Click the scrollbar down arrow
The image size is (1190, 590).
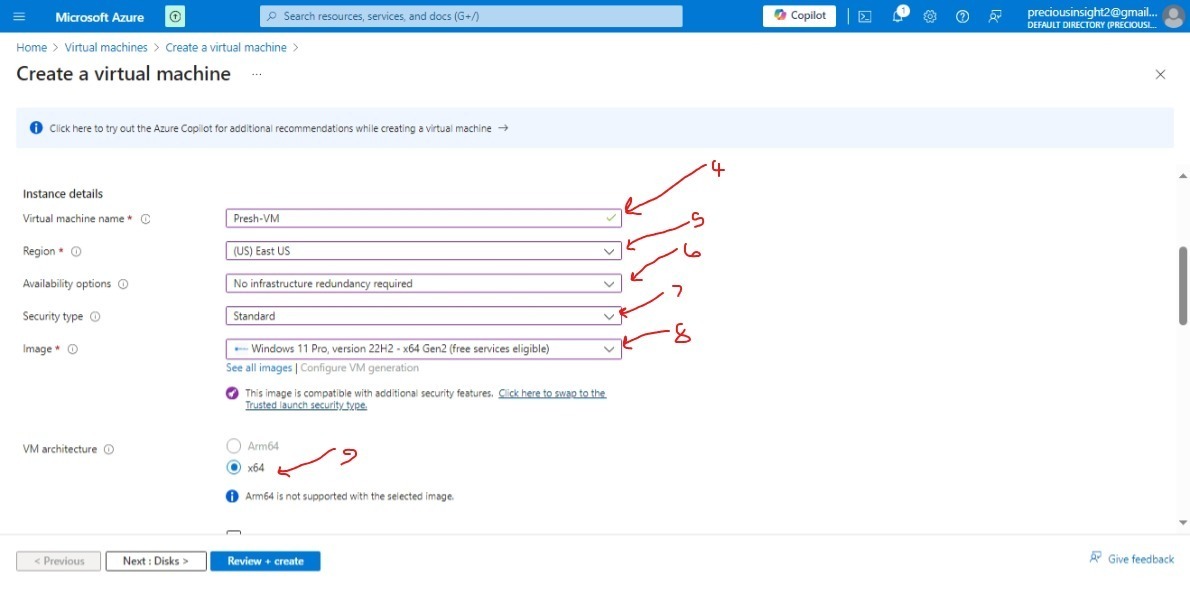click(1182, 522)
